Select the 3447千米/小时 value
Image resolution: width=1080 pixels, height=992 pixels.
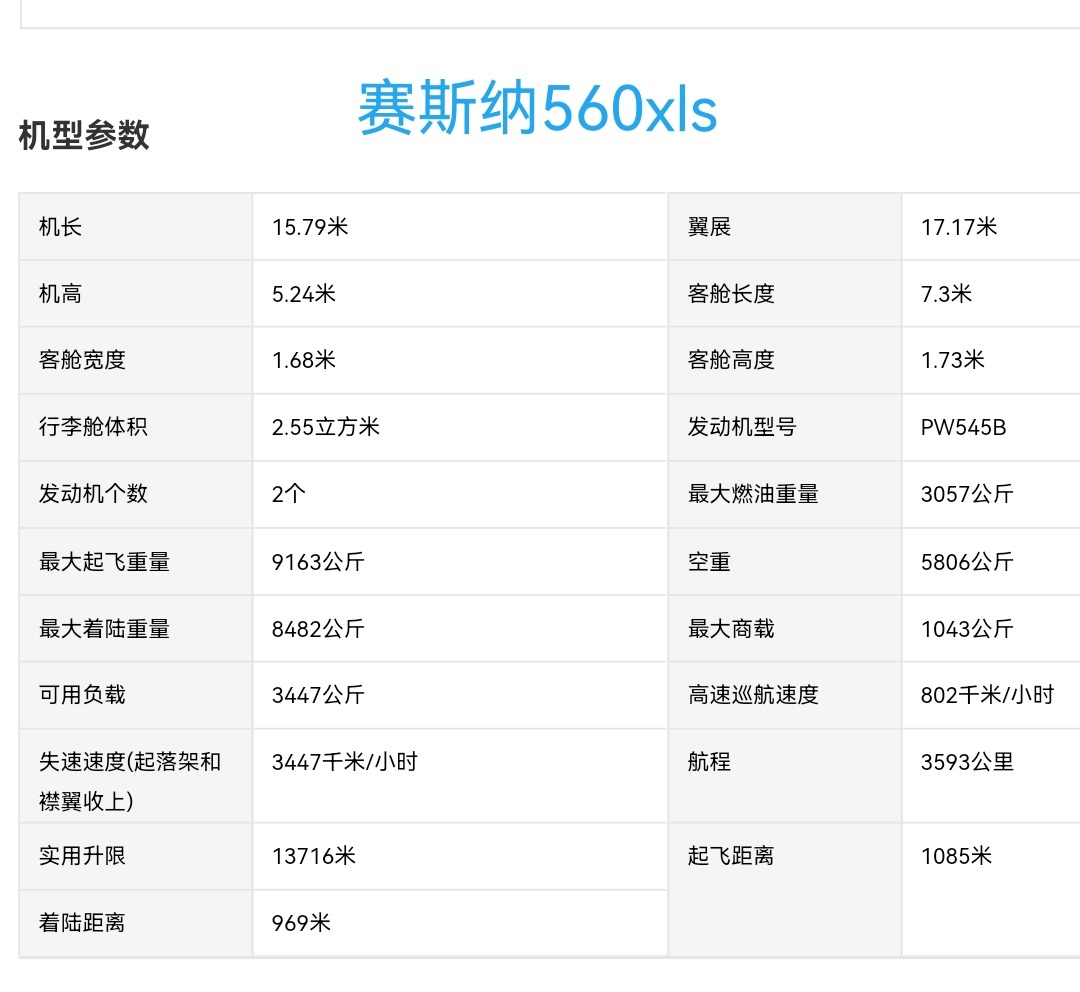(x=345, y=762)
